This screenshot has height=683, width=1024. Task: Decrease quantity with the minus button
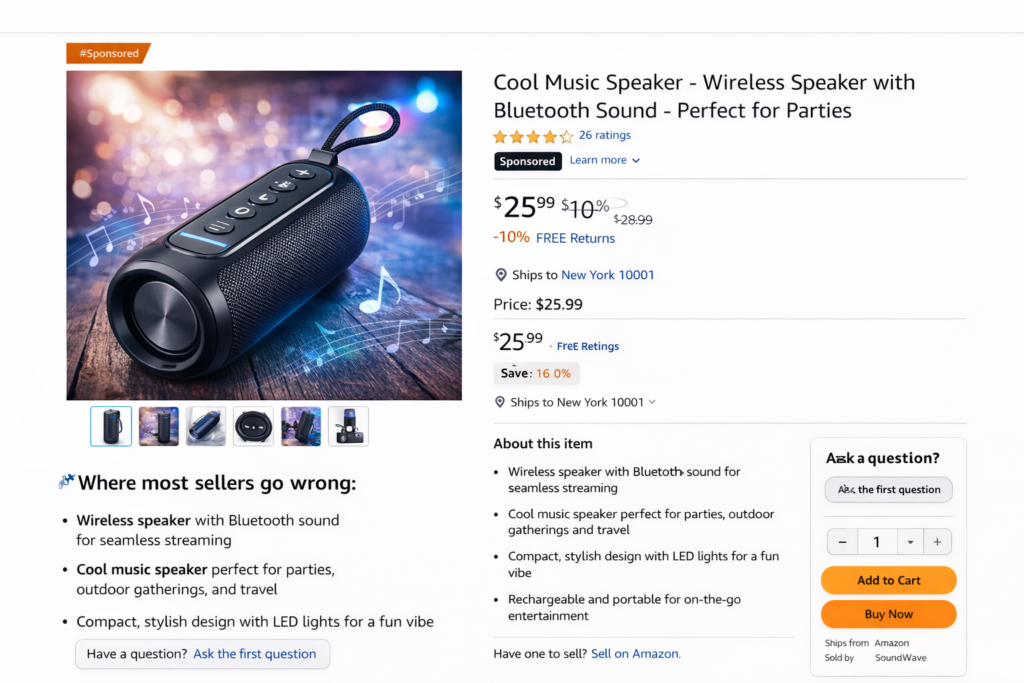[x=842, y=542]
